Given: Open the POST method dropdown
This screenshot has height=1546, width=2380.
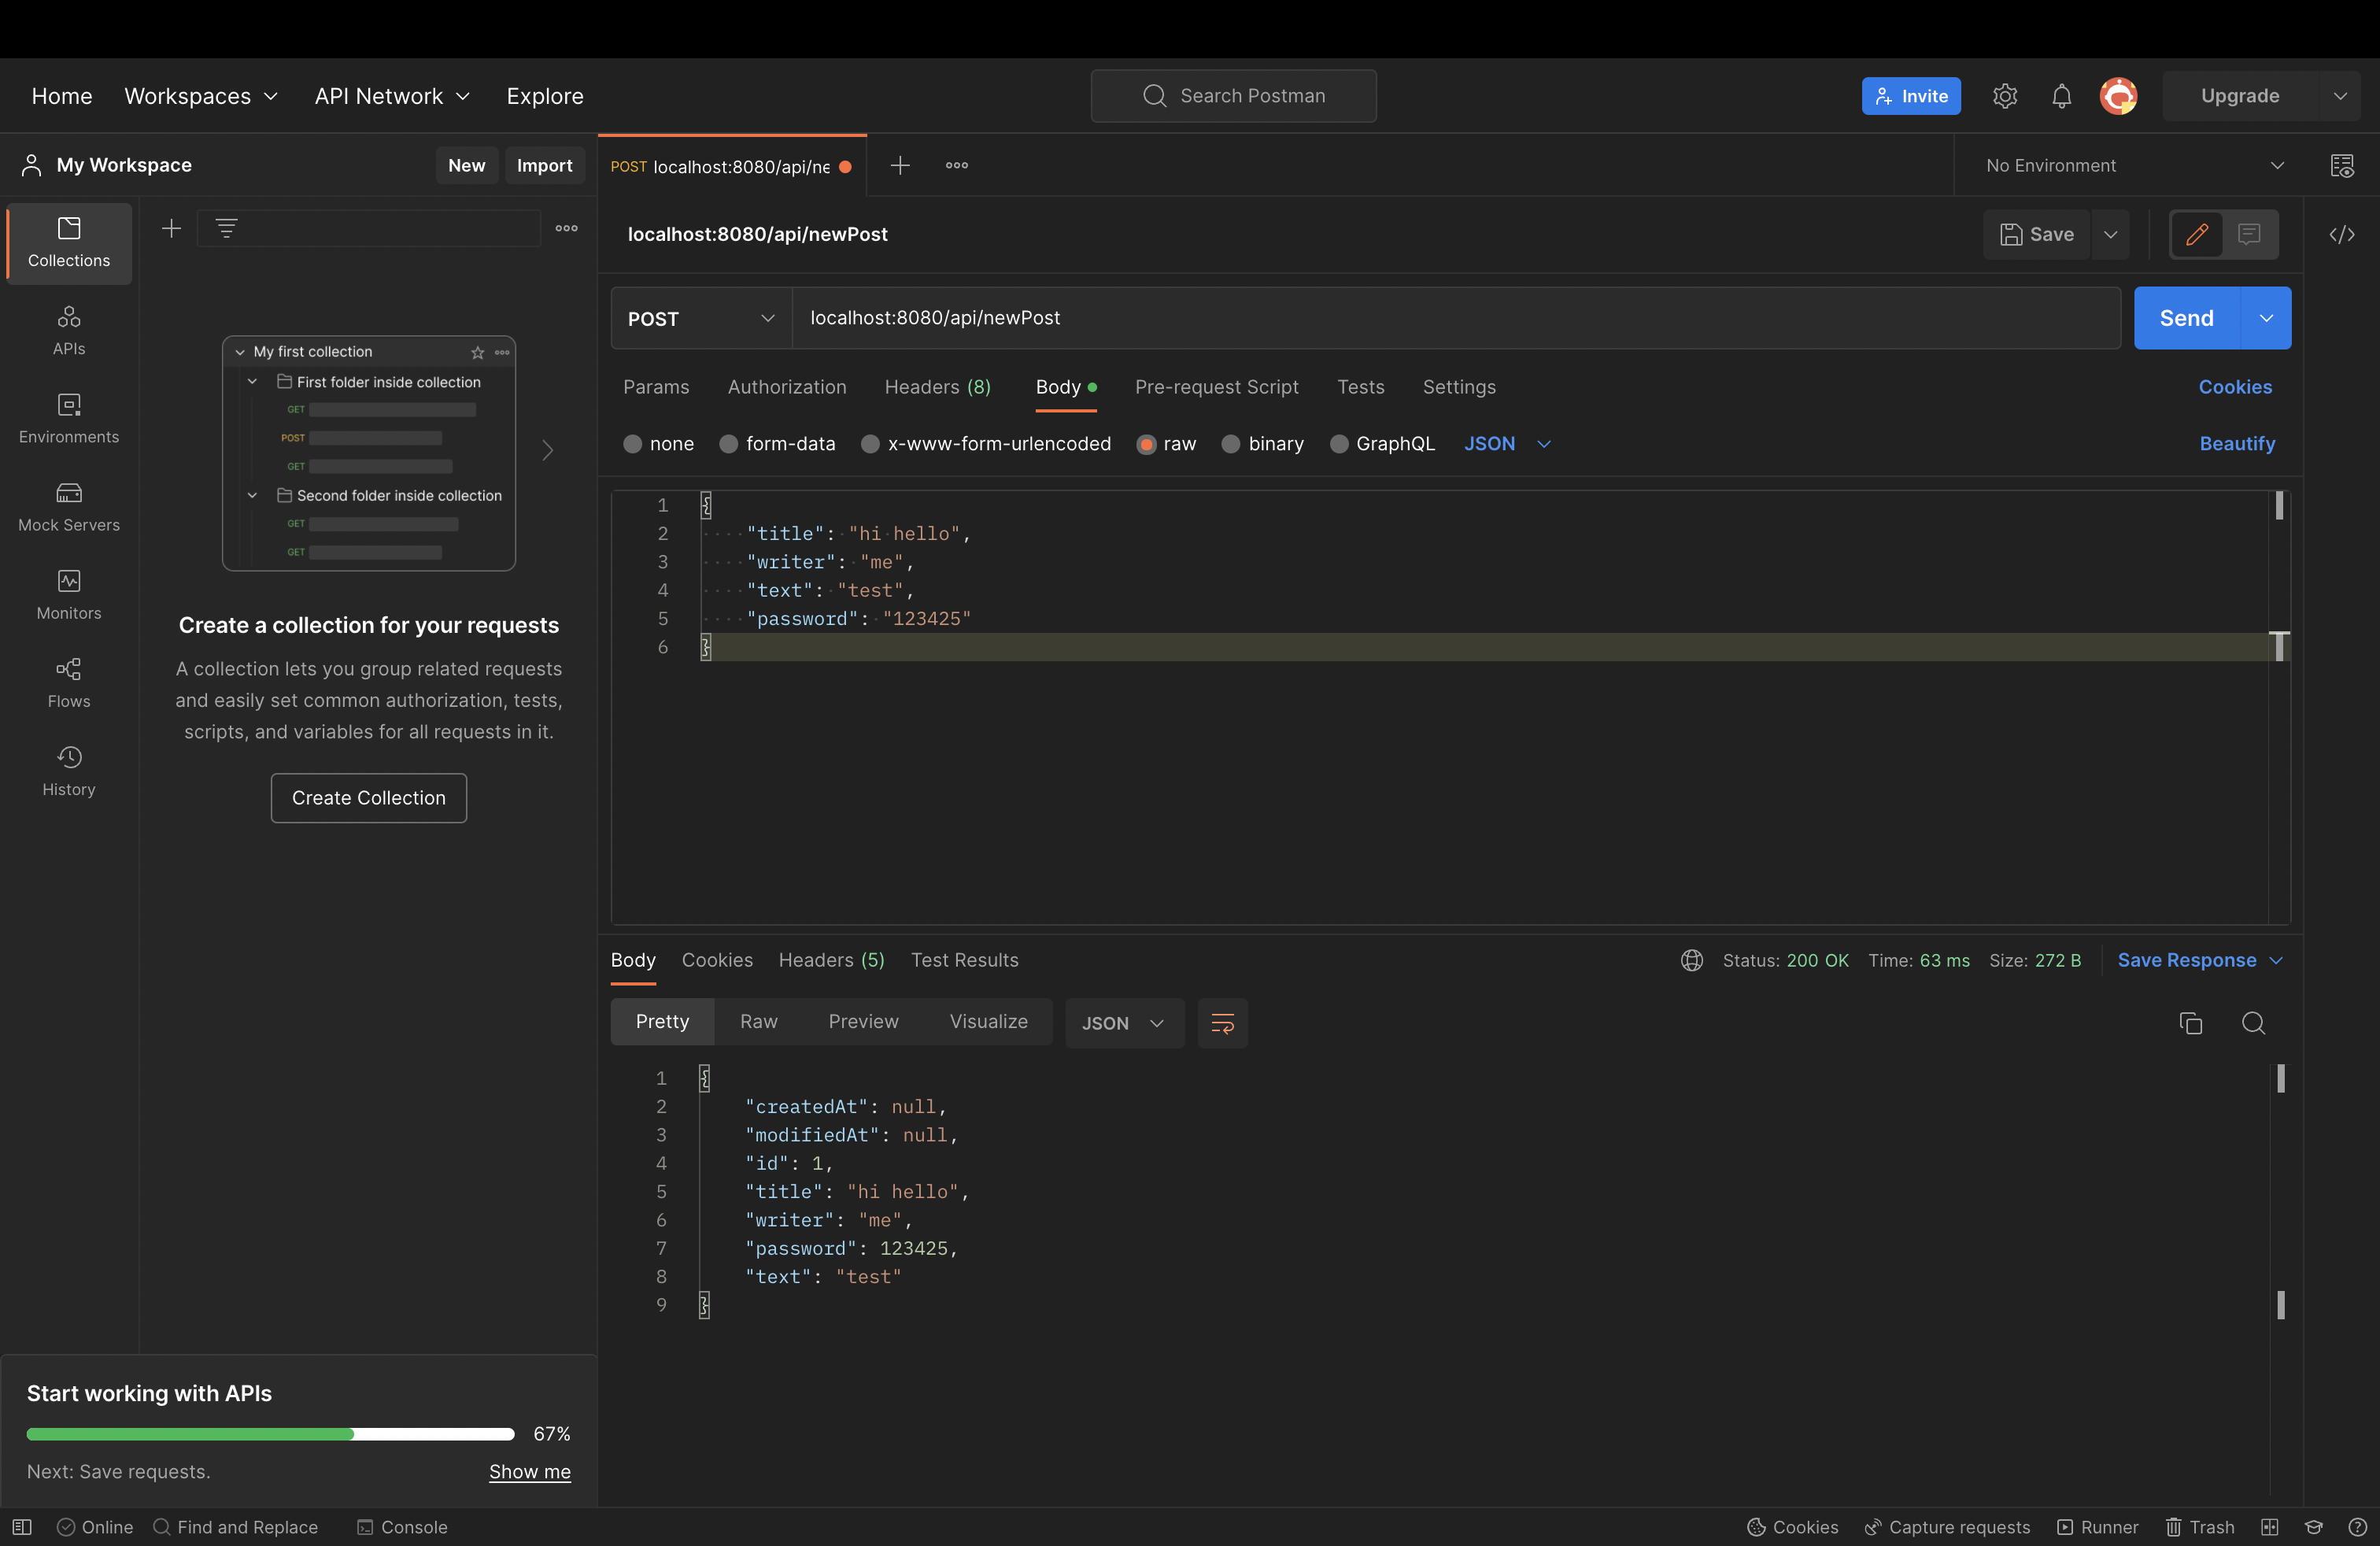Looking at the screenshot, I should [x=701, y=318].
